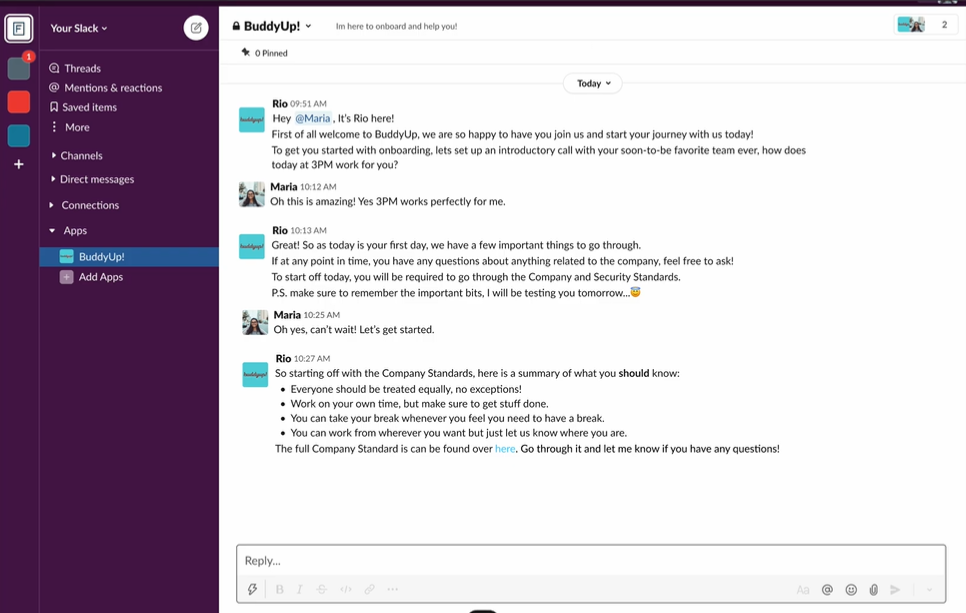Click the 10:13 AM timestamp
The image size is (966, 613).
(x=309, y=230)
